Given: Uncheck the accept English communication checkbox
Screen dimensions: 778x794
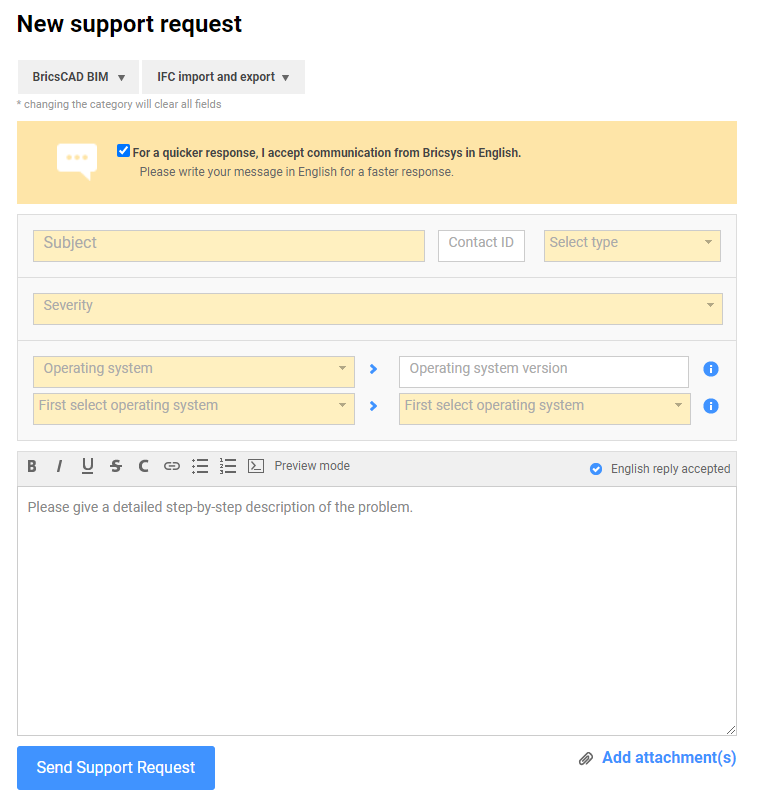Looking at the screenshot, I should [123, 151].
